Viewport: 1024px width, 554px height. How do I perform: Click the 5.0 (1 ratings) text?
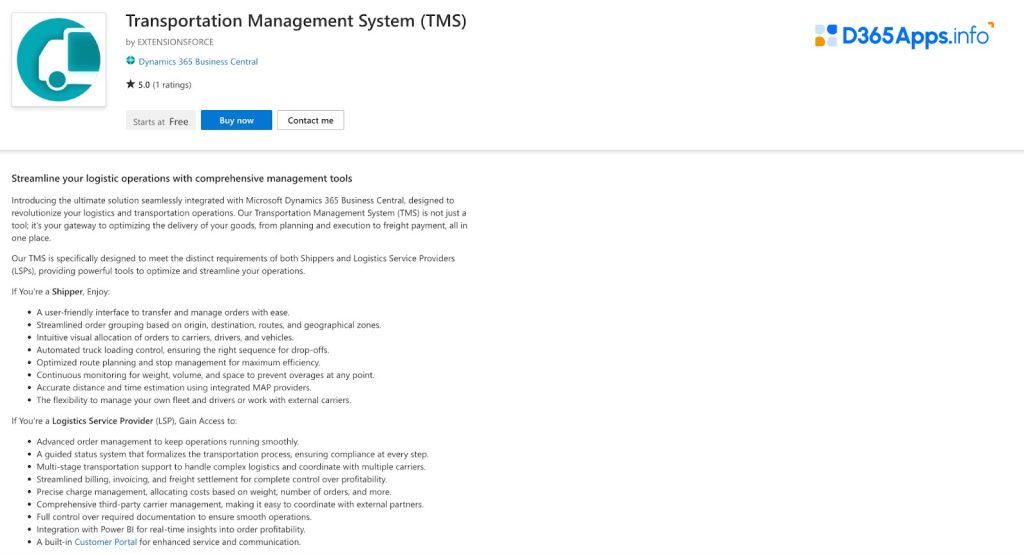click(165, 85)
